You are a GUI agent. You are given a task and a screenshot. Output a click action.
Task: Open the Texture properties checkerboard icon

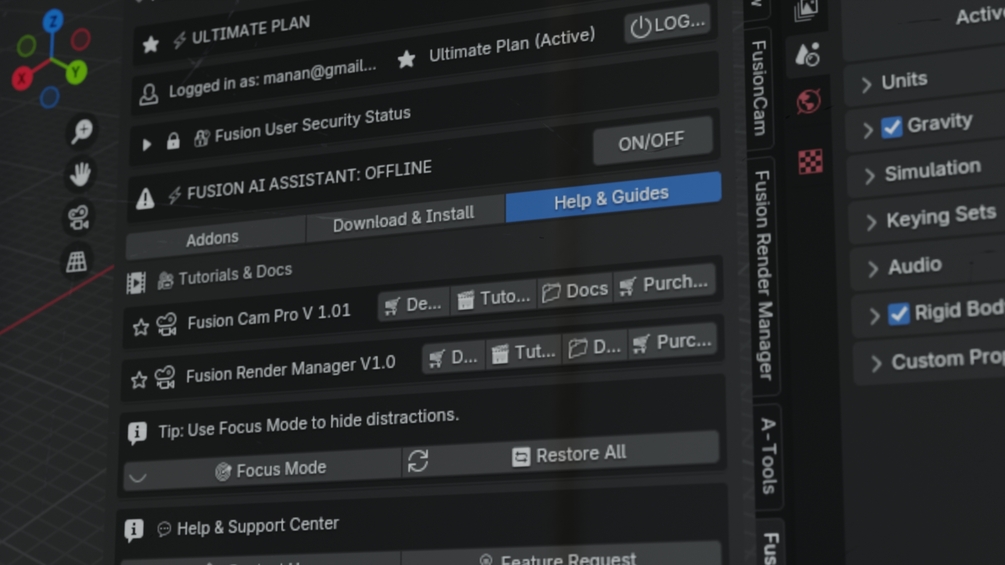tap(811, 161)
